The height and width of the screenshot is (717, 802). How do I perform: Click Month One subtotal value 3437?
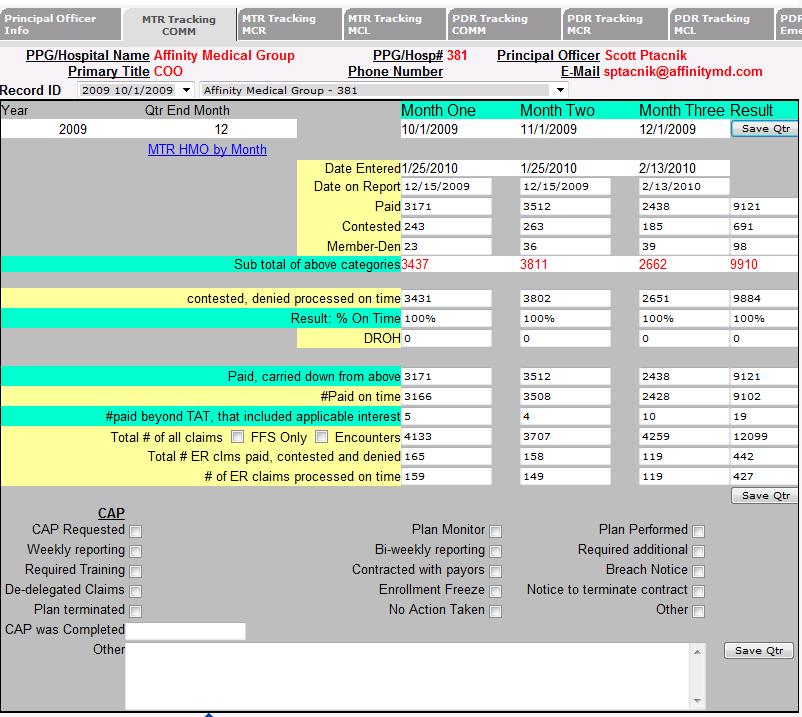click(415, 264)
